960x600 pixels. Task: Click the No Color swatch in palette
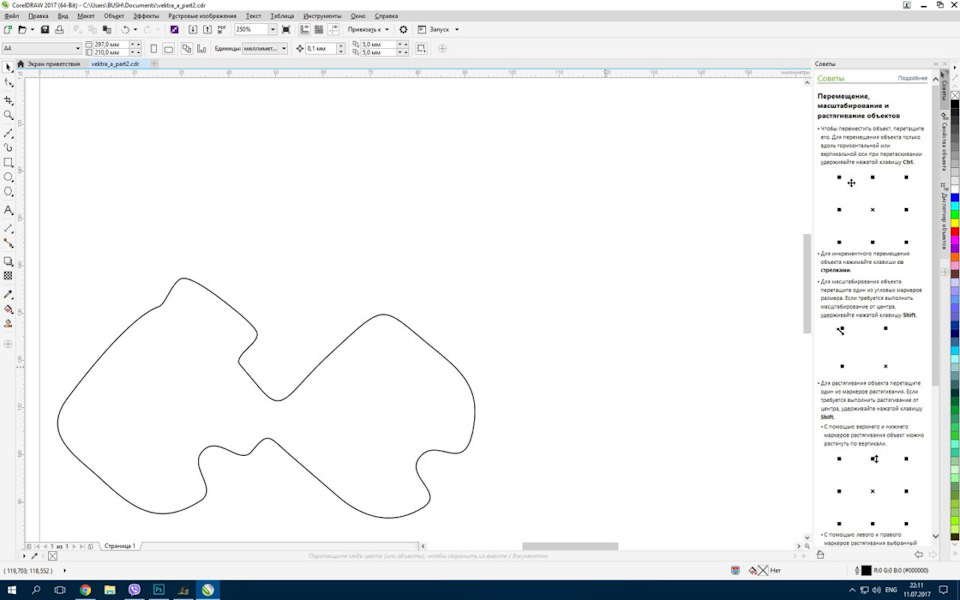tap(954, 95)
